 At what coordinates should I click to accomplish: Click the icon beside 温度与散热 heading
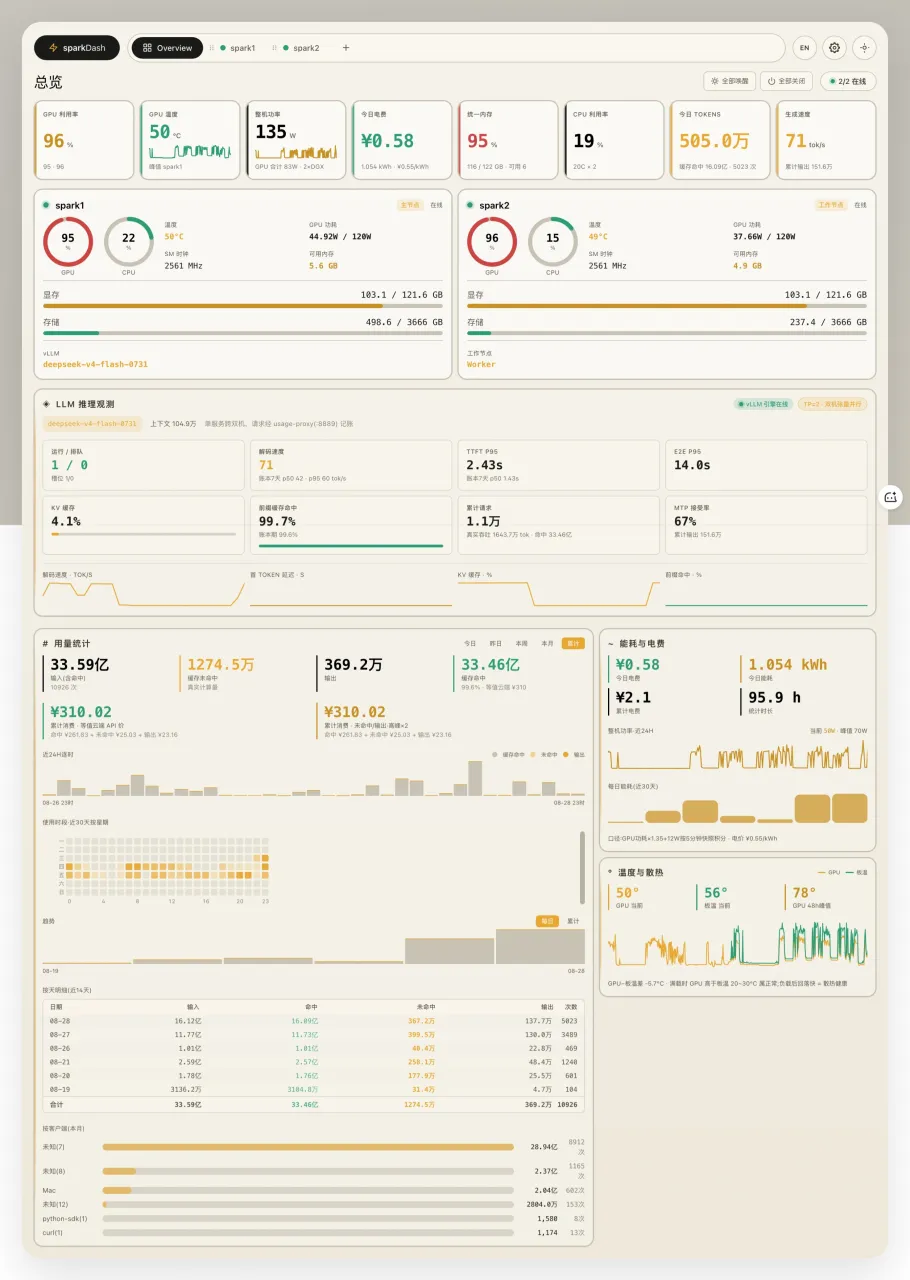pyautogui.click(x=610, y=872)
